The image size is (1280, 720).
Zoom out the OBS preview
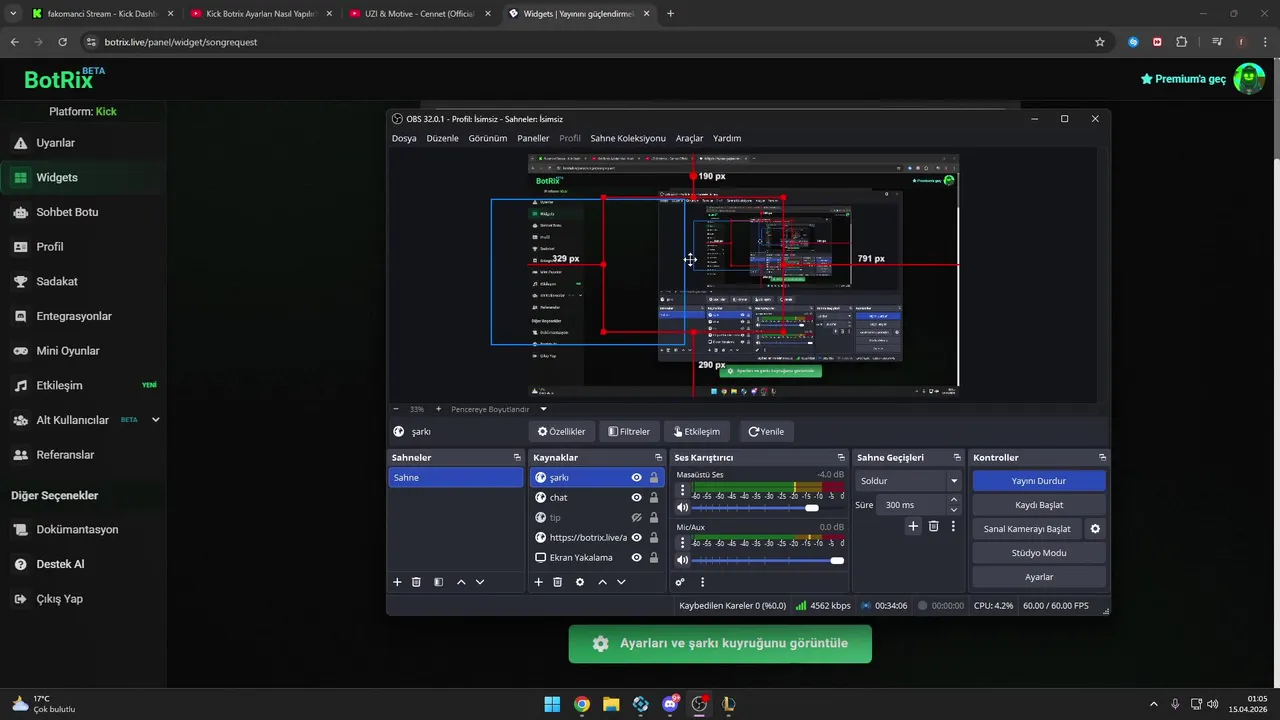(x=396, y=409)
